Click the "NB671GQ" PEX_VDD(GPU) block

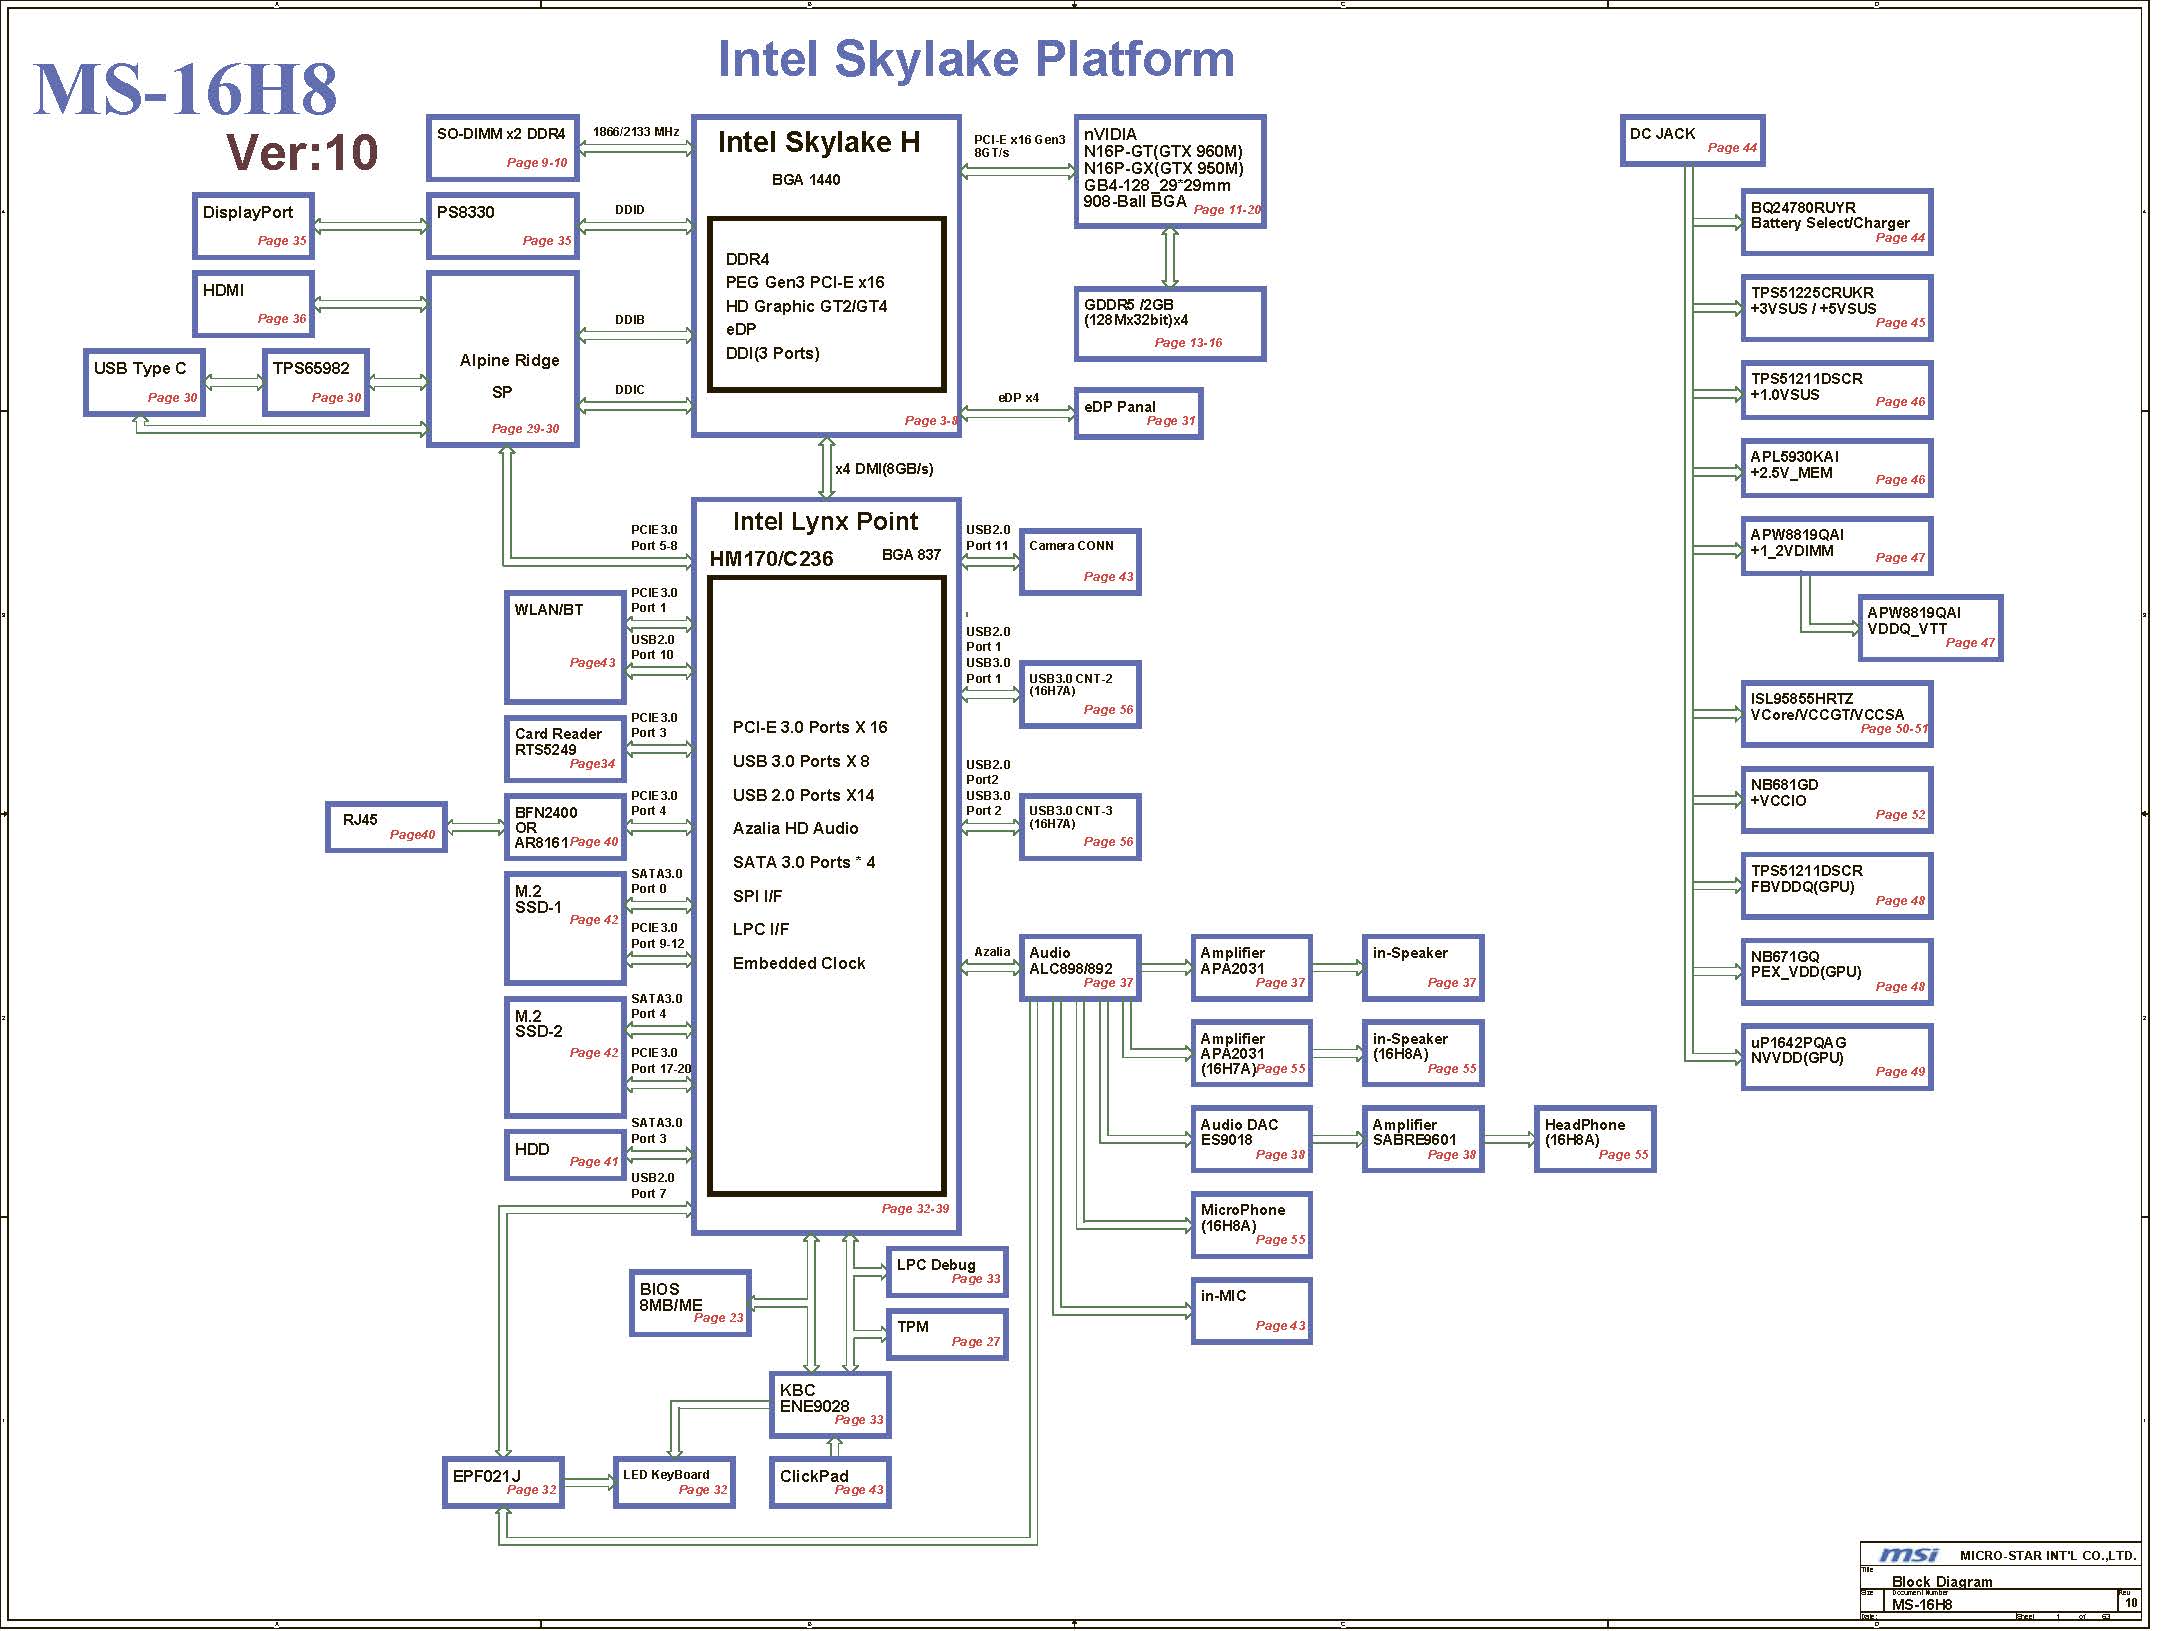tap(1836, 972)
